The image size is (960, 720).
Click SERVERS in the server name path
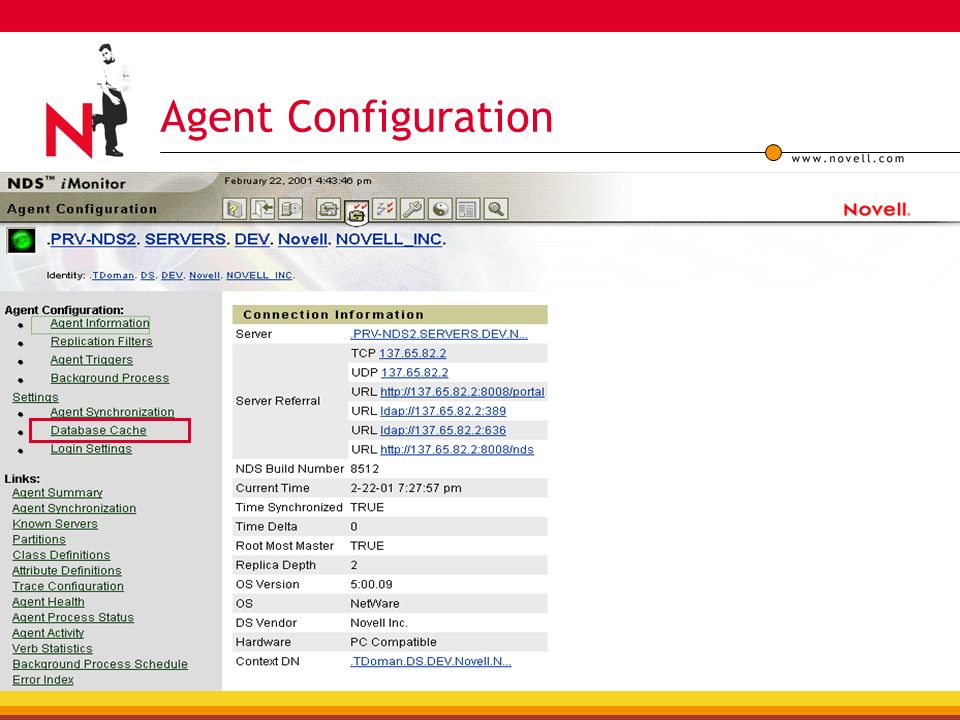click(186, 239)
